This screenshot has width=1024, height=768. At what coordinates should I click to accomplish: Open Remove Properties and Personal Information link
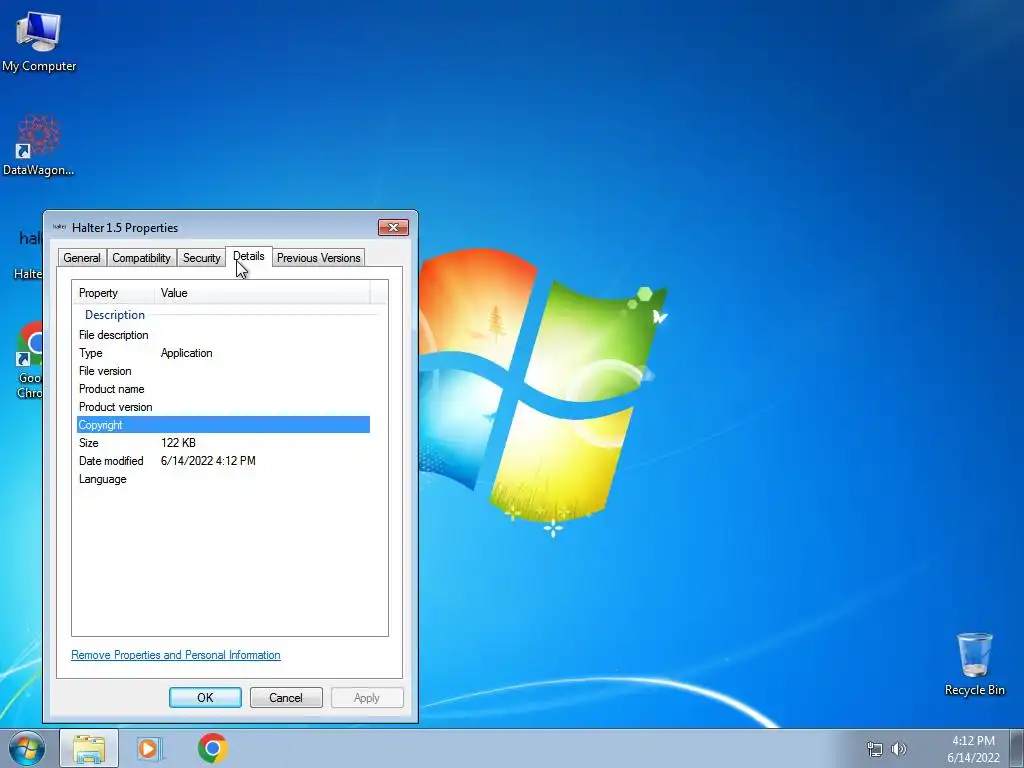click(x=176, y=655)
